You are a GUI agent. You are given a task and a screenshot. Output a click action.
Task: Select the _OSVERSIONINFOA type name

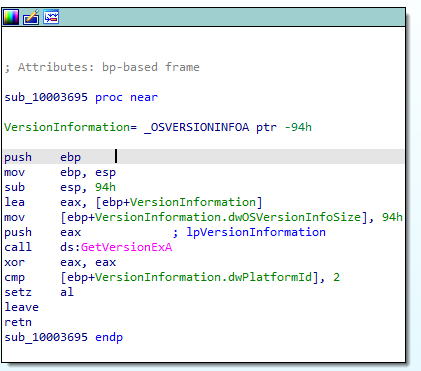[x=197, y=127]
